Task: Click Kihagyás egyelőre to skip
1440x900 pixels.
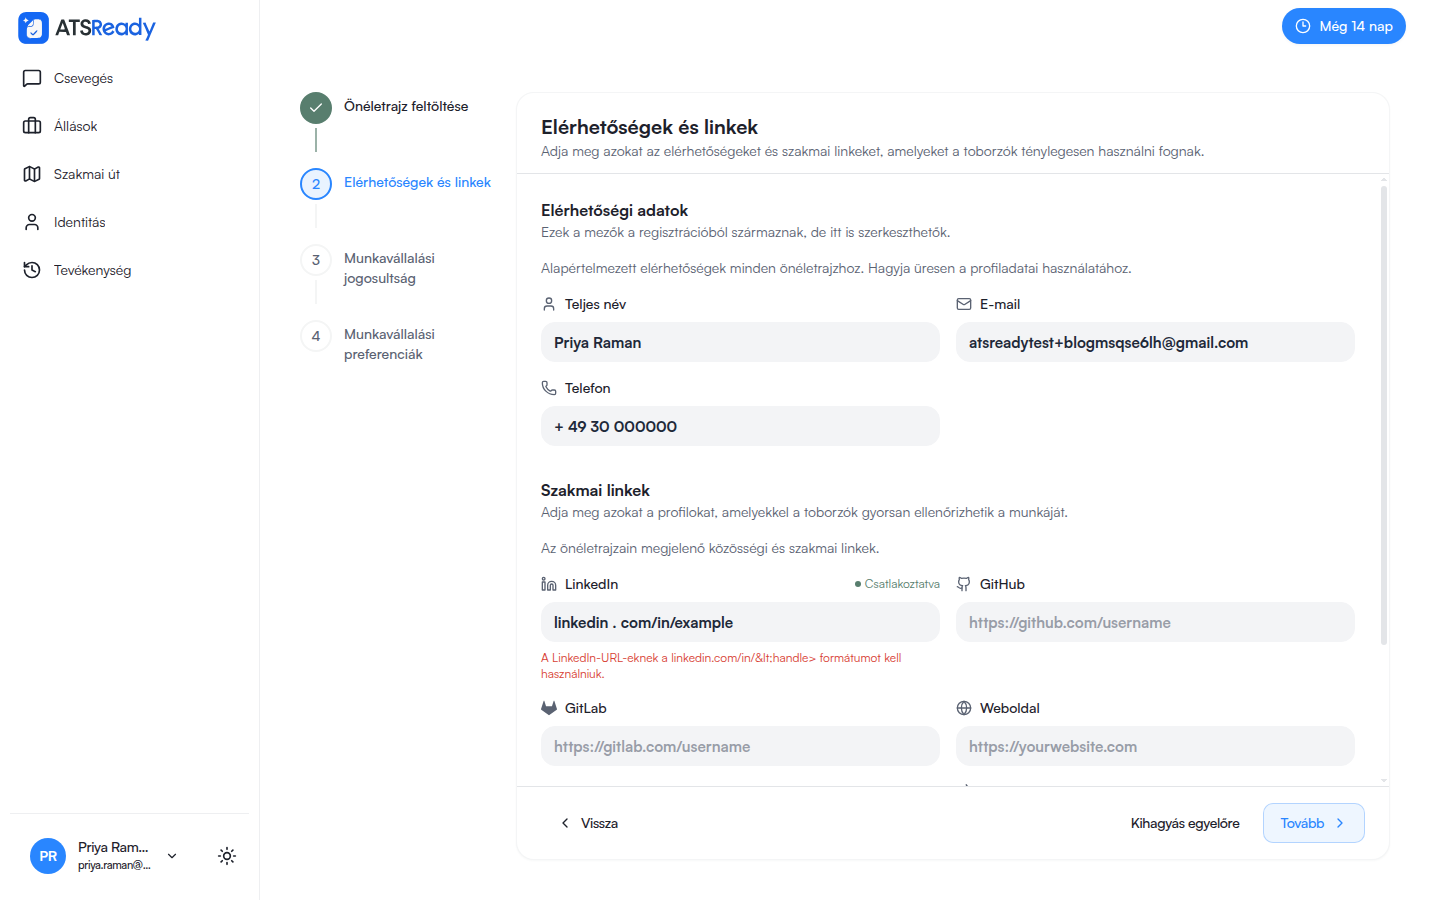Action: (x=1185, y=823)
